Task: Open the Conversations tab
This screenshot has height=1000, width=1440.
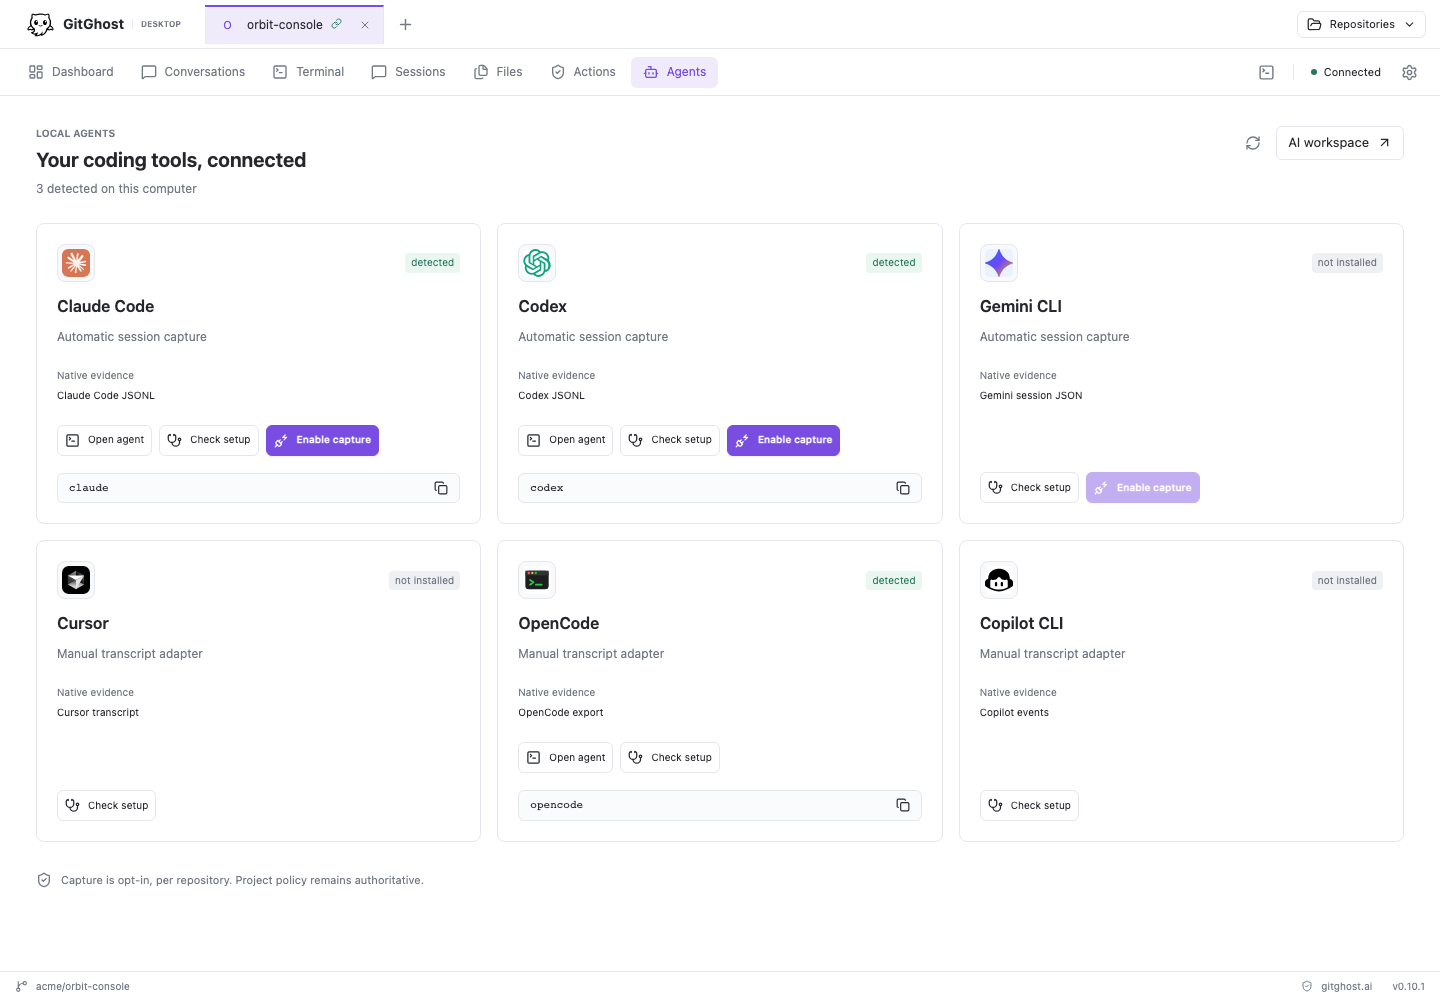Action: tap(193, 72)
